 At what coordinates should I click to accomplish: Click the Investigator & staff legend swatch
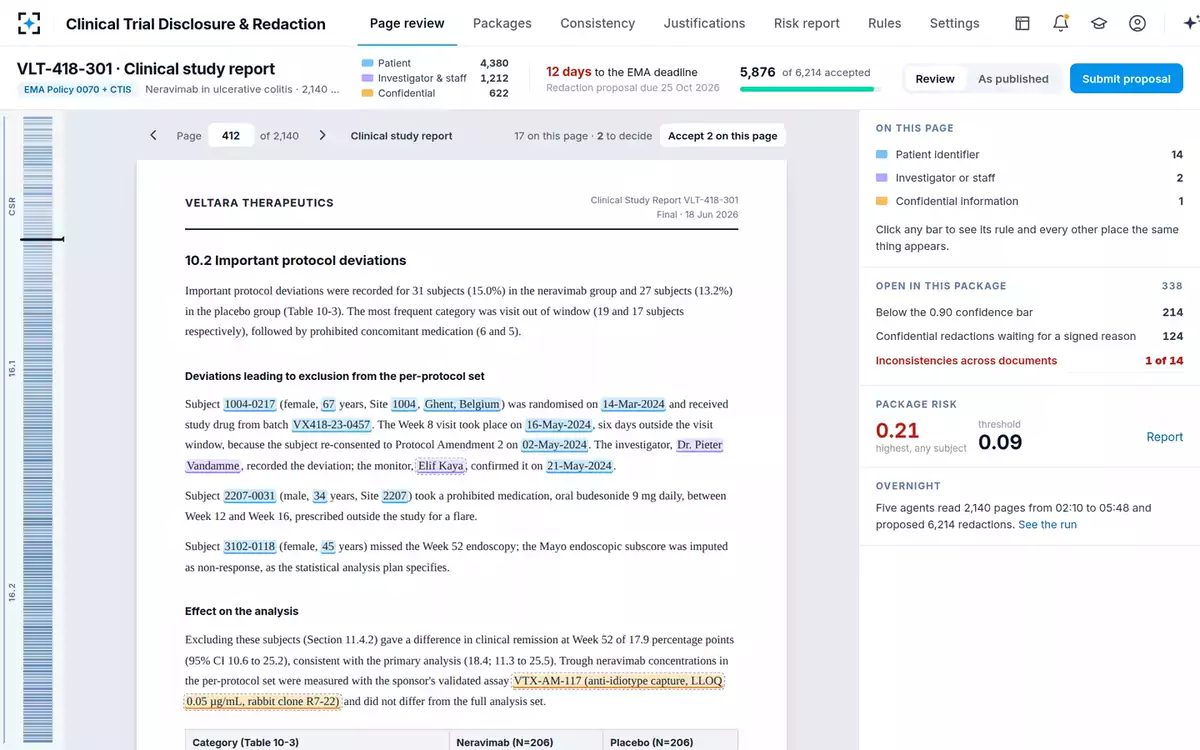(x=367, y=78)
